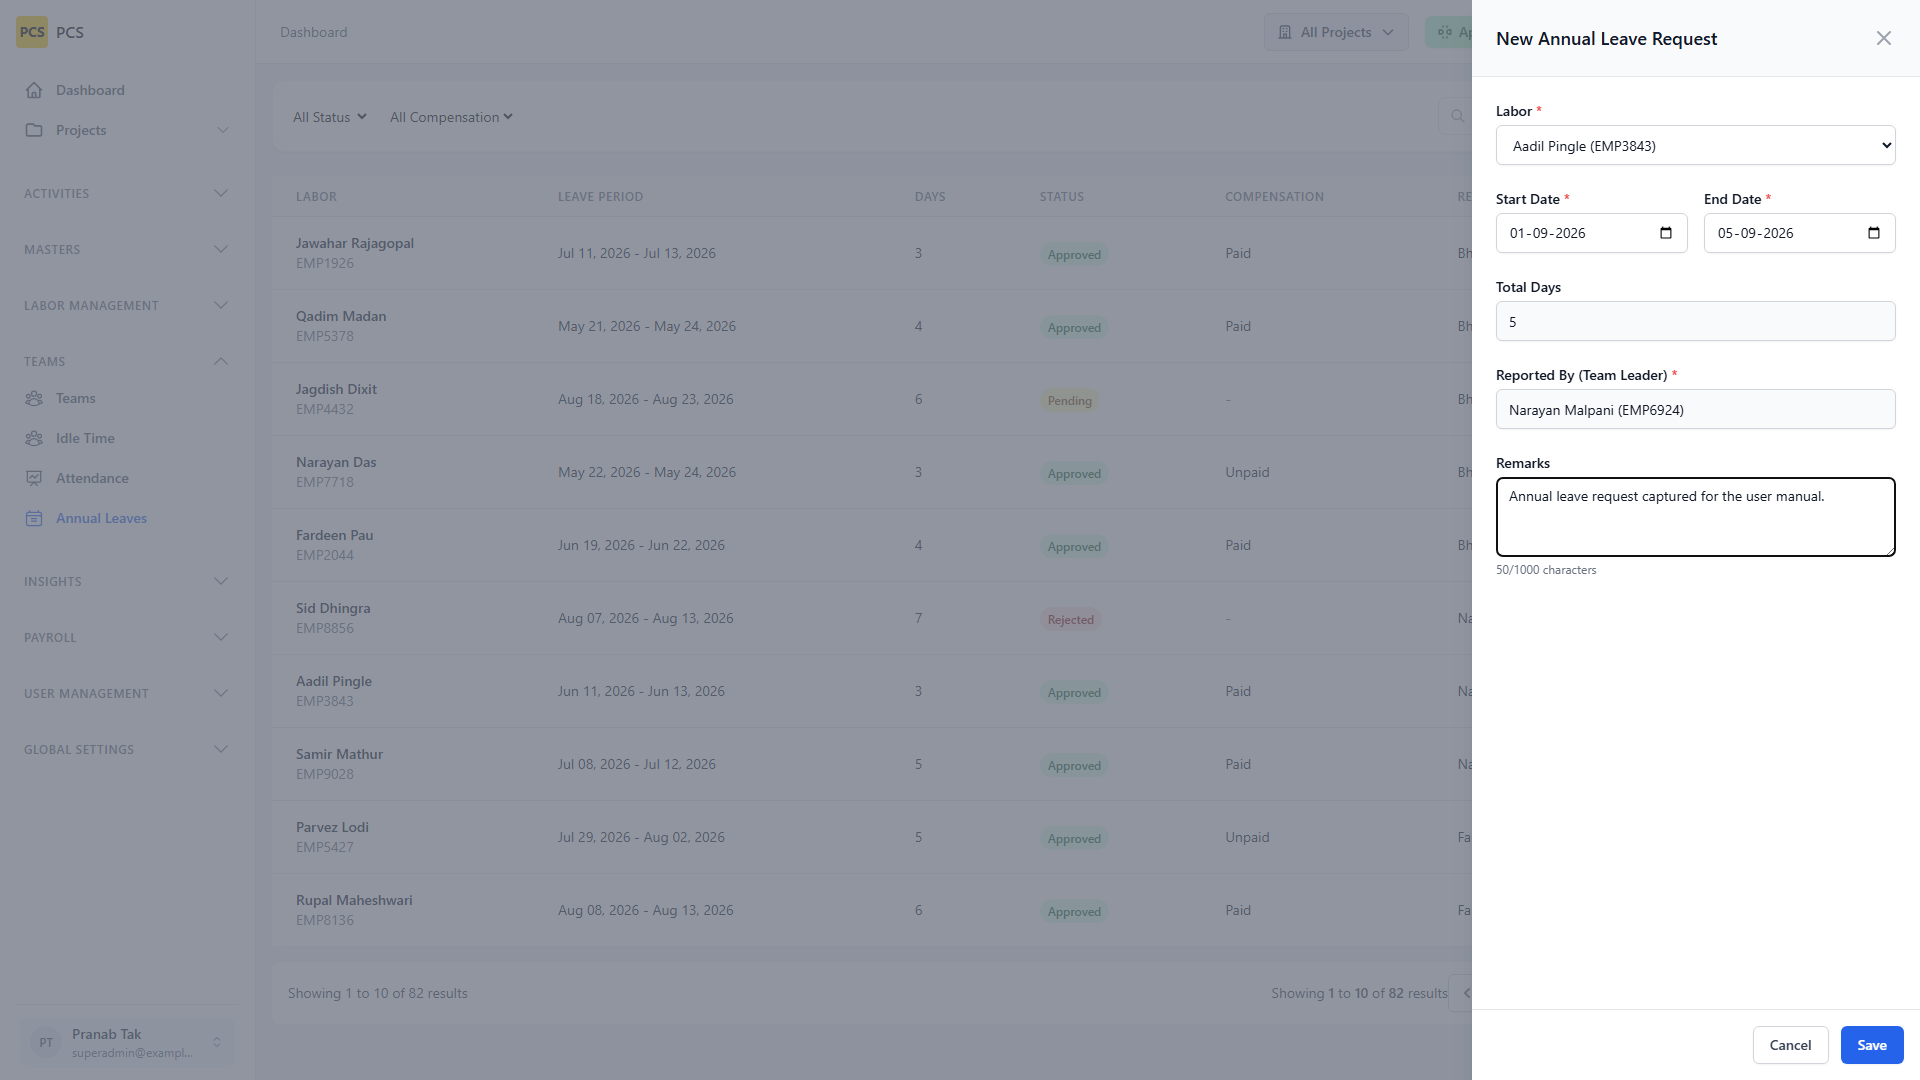Close the New Annual Leave Request panel
1920x1080 pixels.
1884,38
